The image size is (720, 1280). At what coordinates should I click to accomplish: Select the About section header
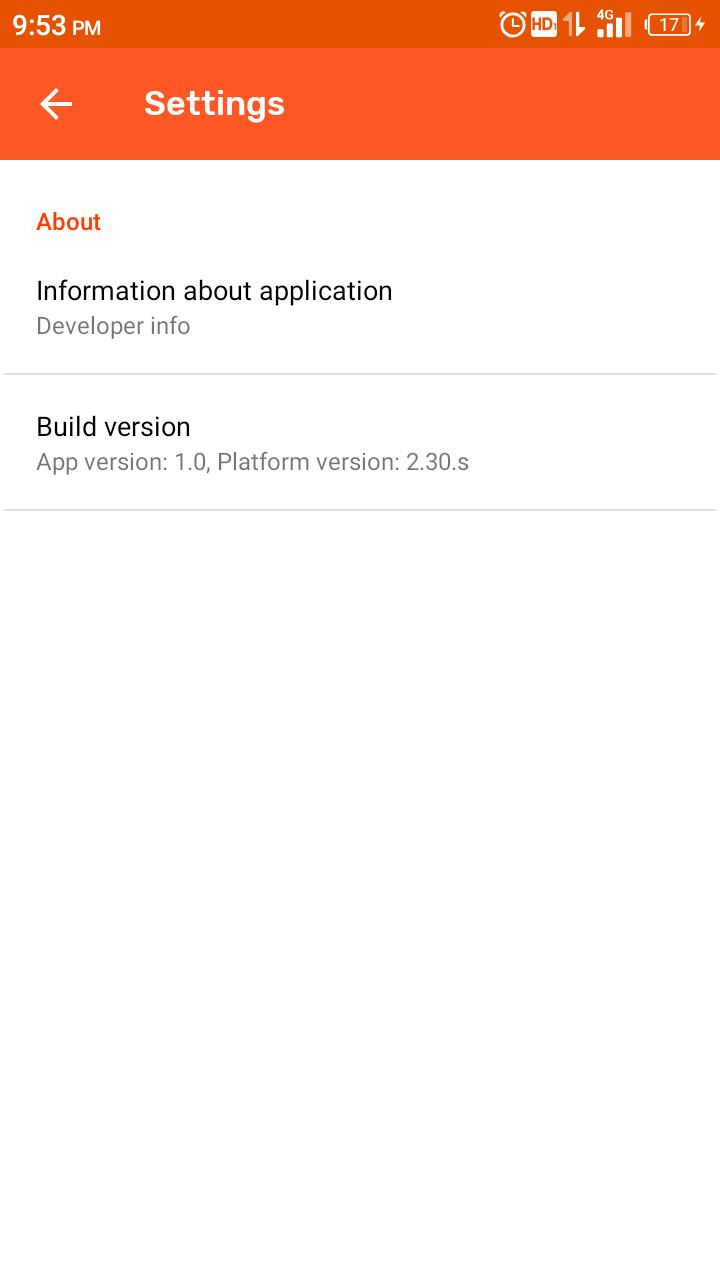(68, 222)
